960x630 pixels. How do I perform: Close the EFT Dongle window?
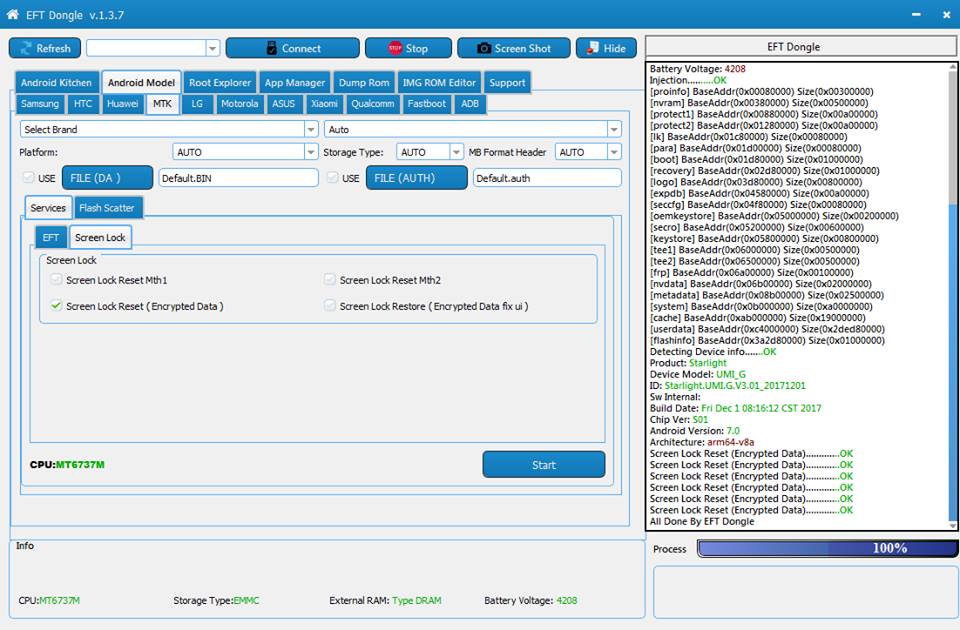(943, 16)
